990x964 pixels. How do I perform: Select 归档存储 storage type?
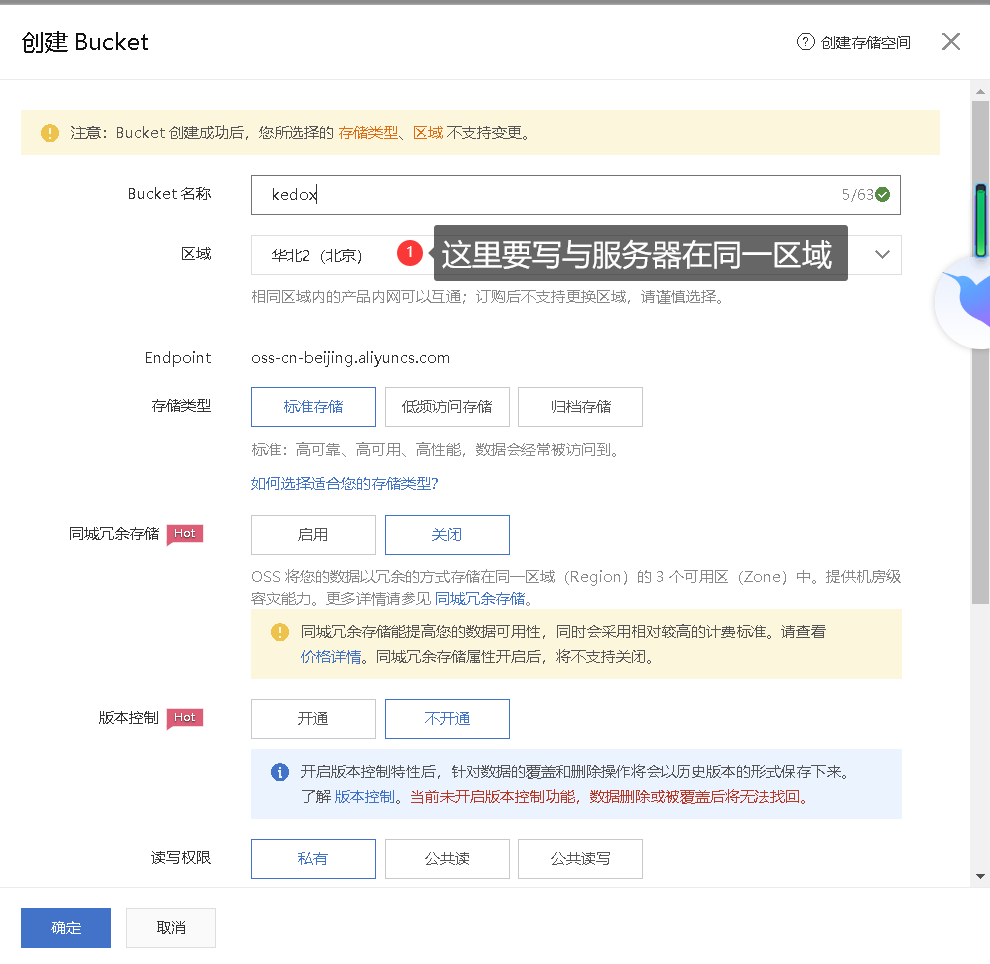(580, 407)
